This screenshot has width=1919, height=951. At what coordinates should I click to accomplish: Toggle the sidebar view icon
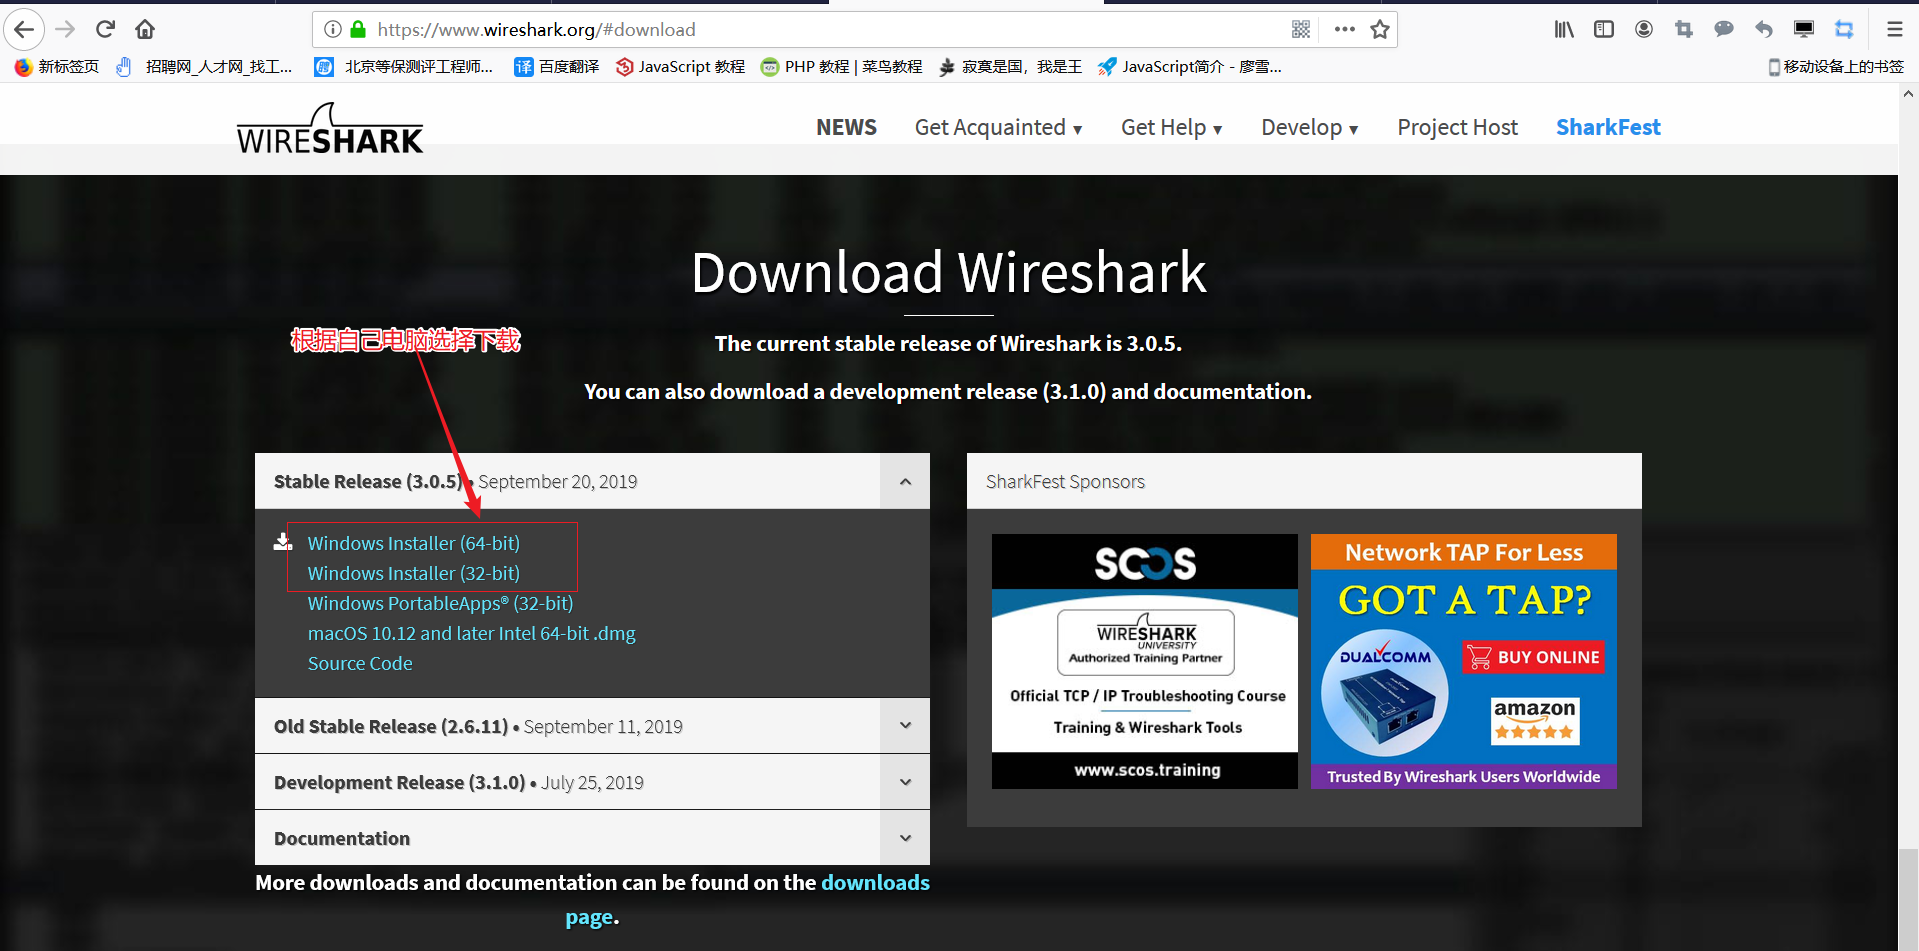[1604, 29]
